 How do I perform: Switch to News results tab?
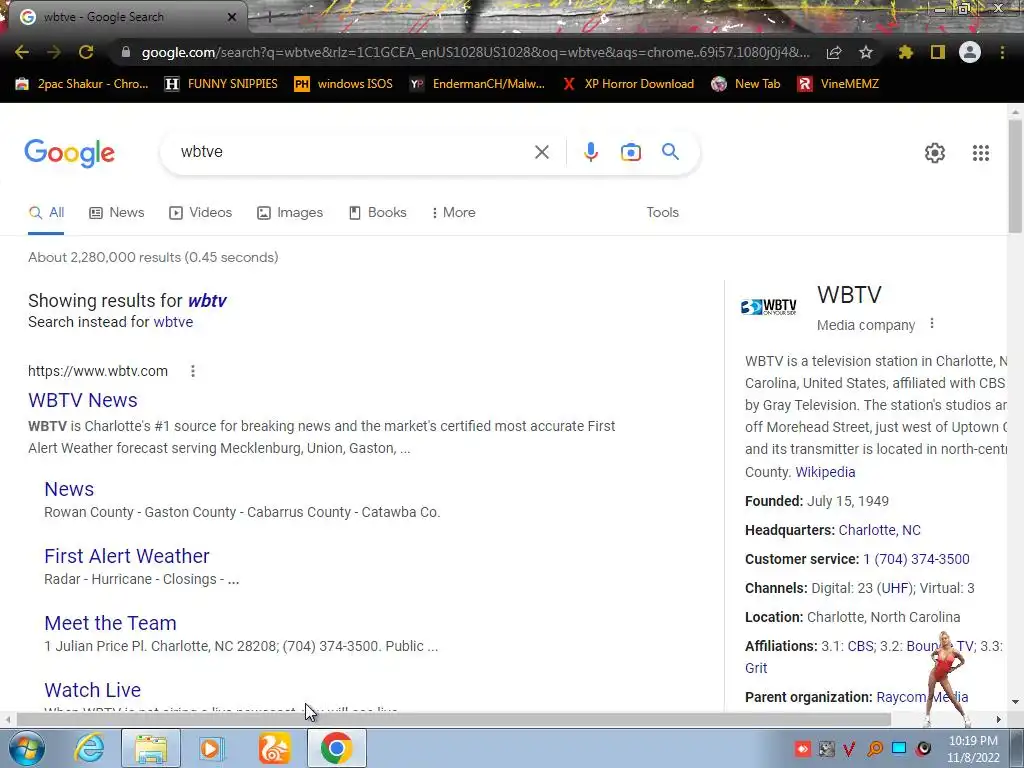[117, 213]
